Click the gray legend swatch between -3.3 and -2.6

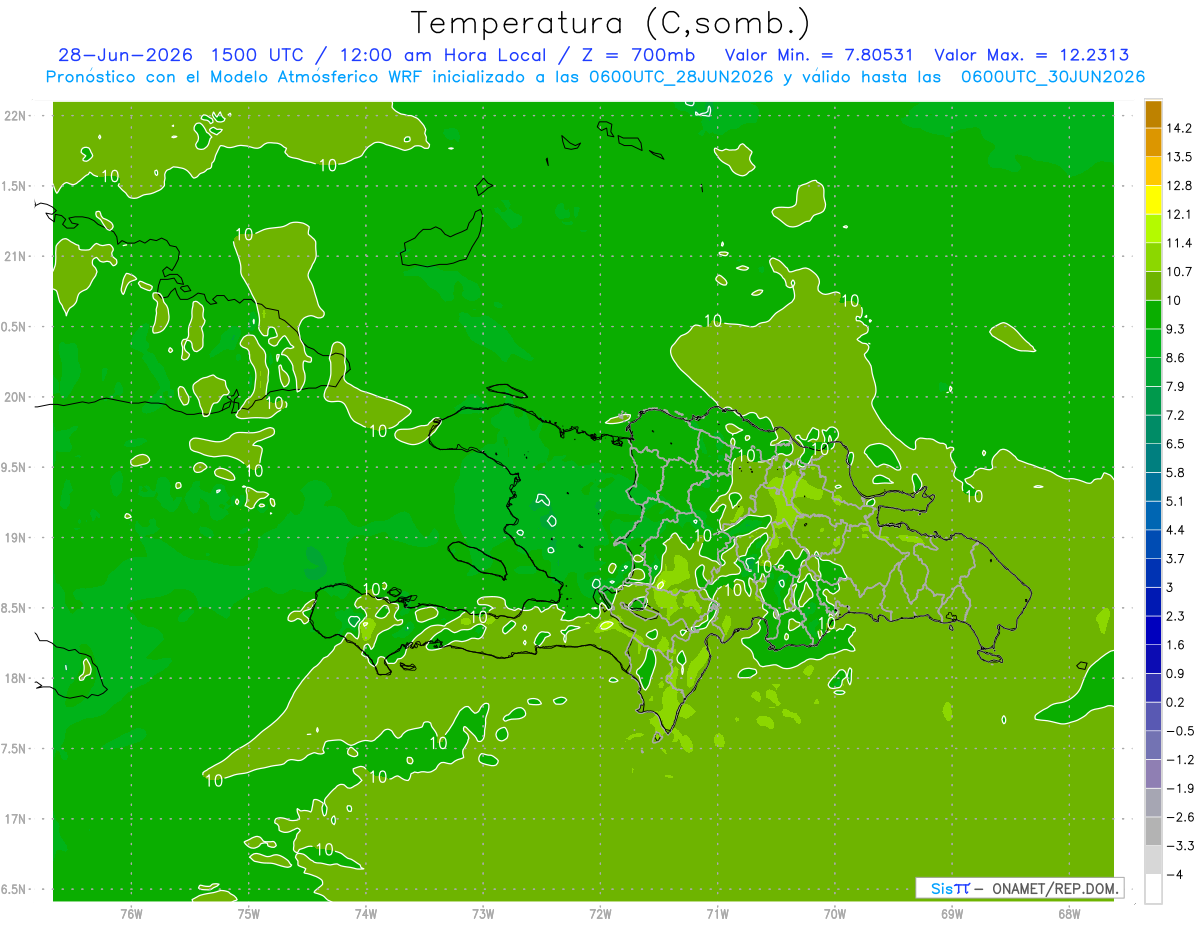pyautogui.click(x=1153, y=831)
